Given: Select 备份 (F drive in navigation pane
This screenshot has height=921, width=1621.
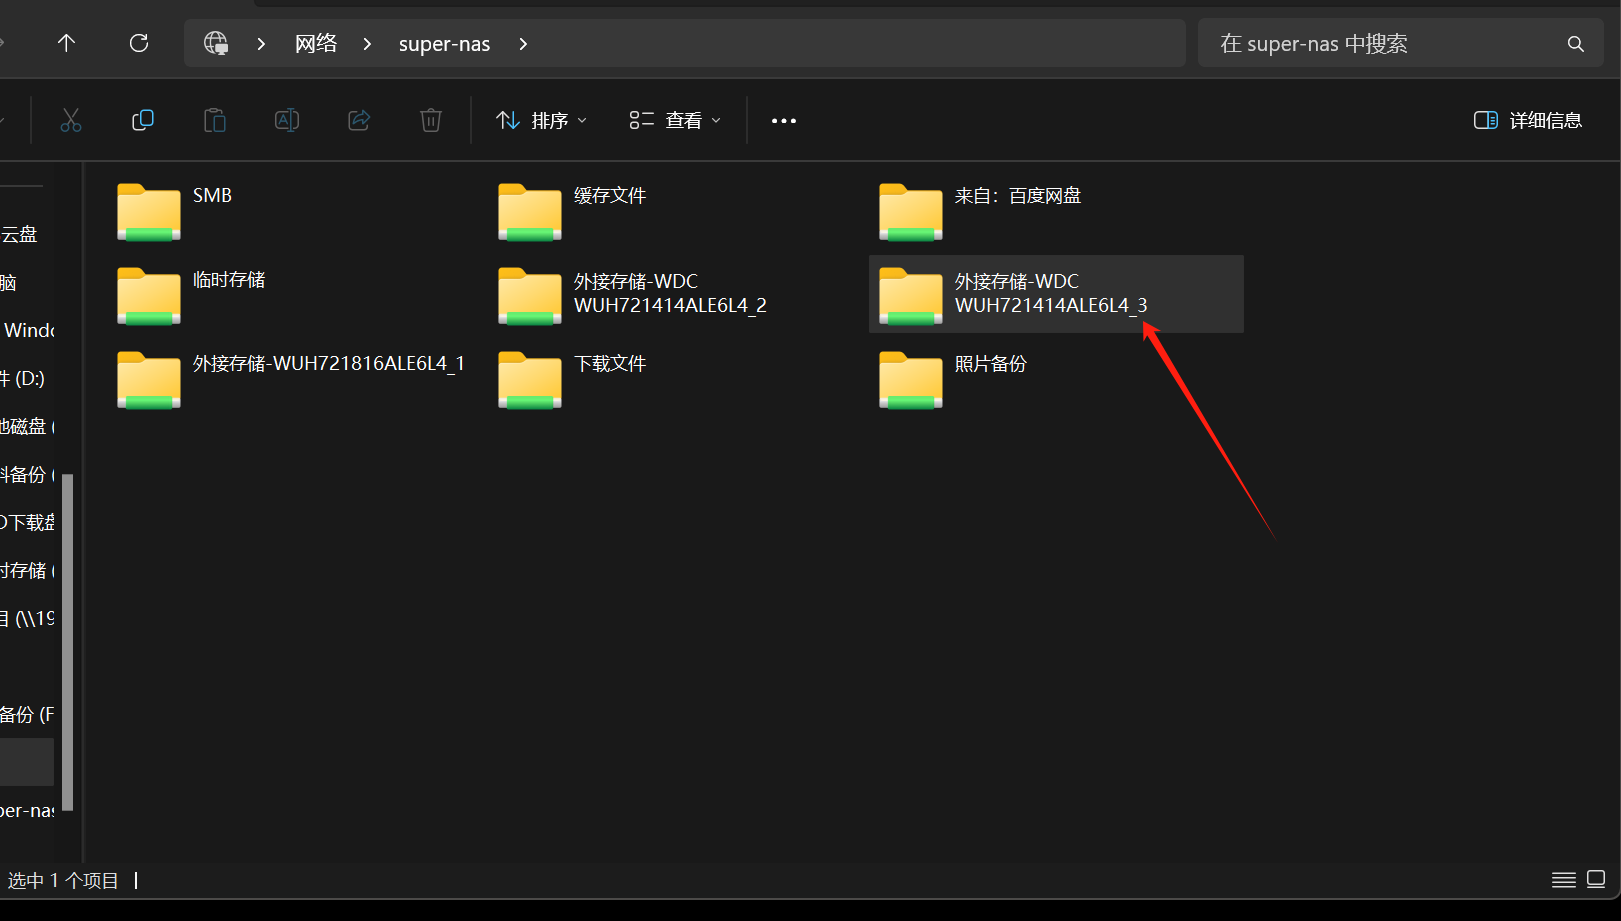Looking at the screenshot, I should tap(28, 715).
